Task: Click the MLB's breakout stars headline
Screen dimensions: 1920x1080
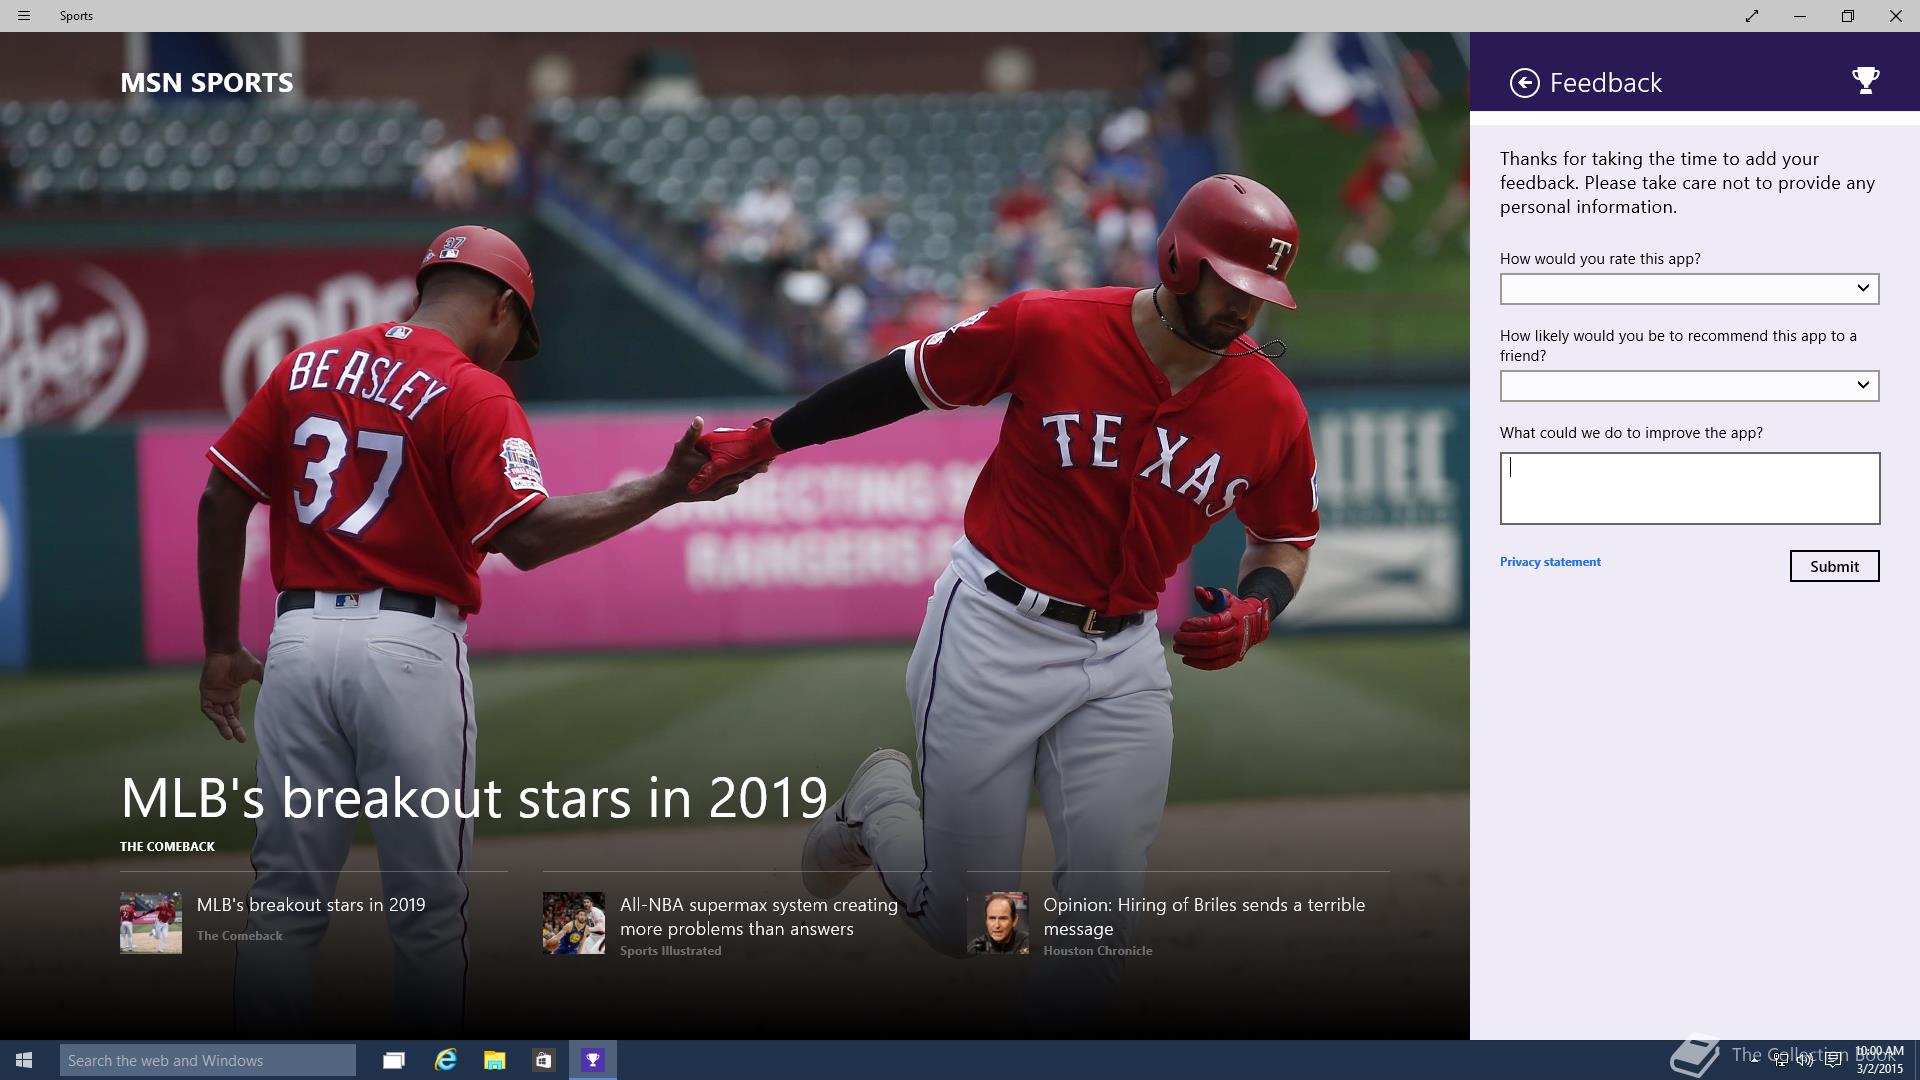Action: click(x=474, y=798)
